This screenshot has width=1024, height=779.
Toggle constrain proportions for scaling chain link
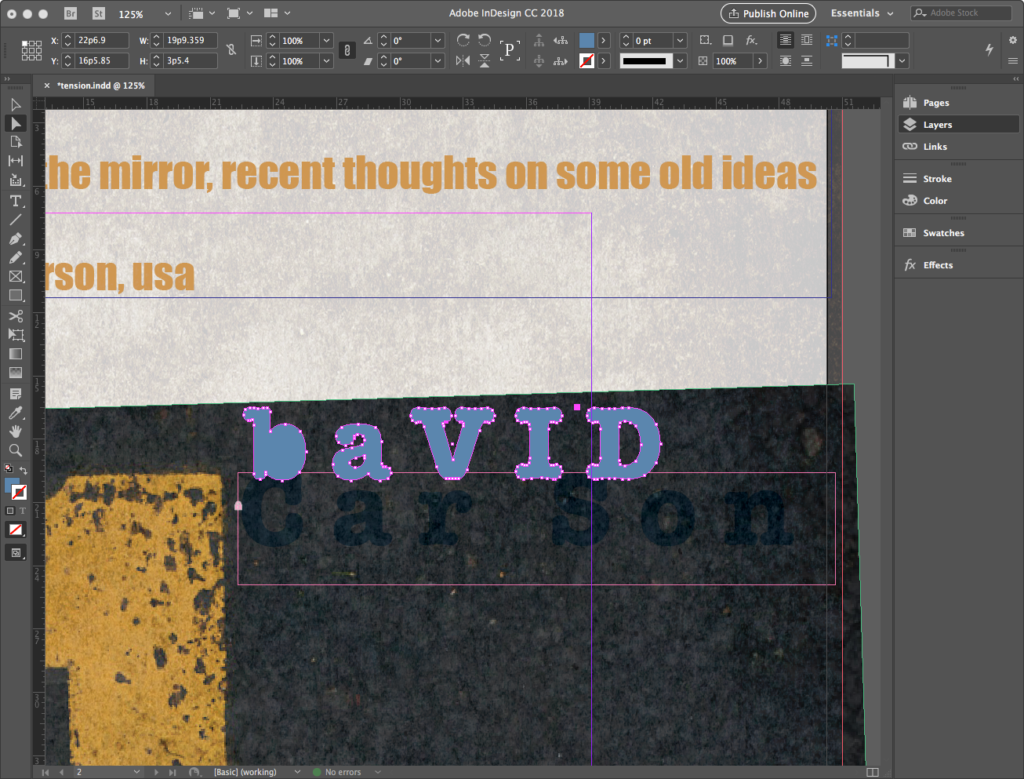coord(347,50)
